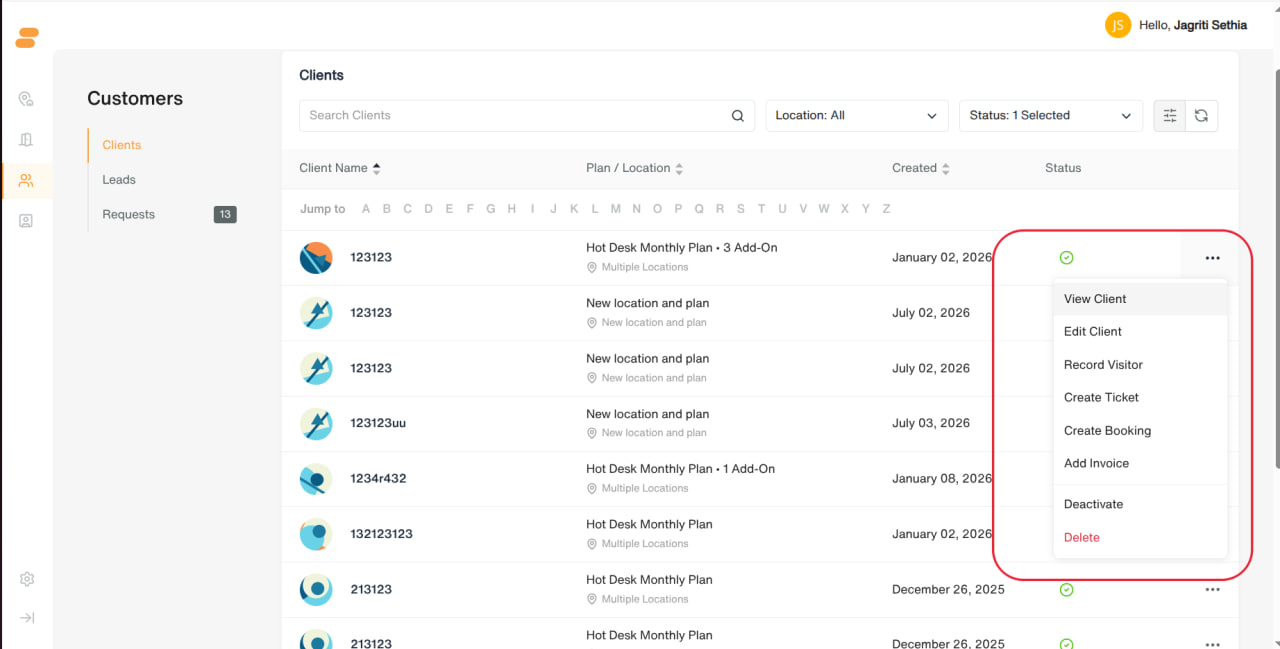Open the Location: All dropdown
The width and height of the screenshot is (1280, 649).
point(857,115)
